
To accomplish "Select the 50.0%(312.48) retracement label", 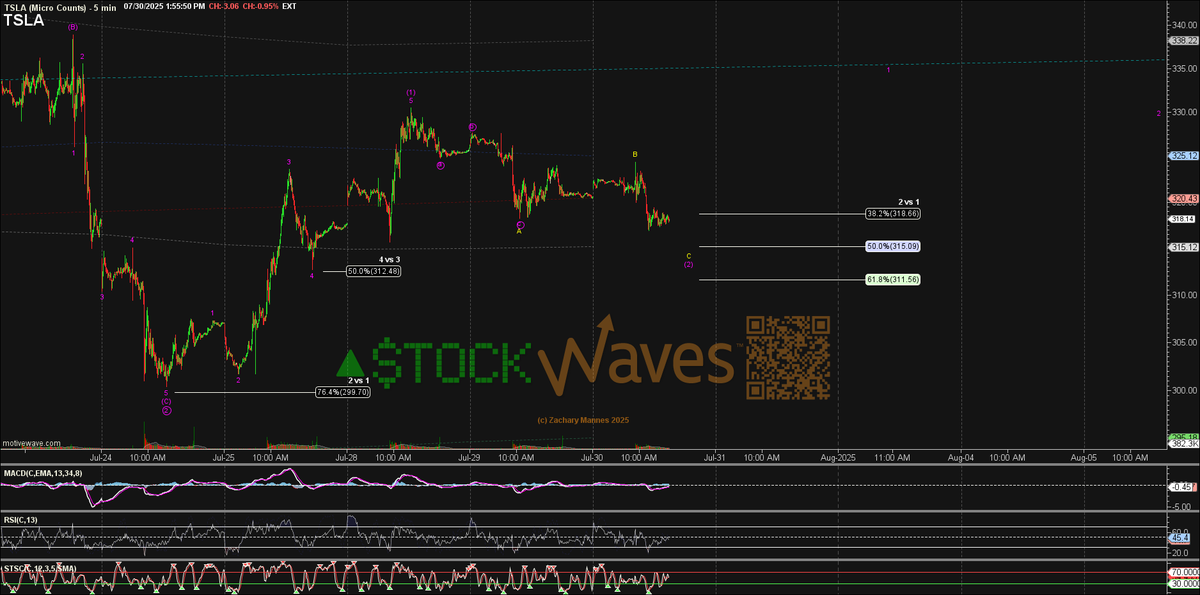I will coord(374,271).
